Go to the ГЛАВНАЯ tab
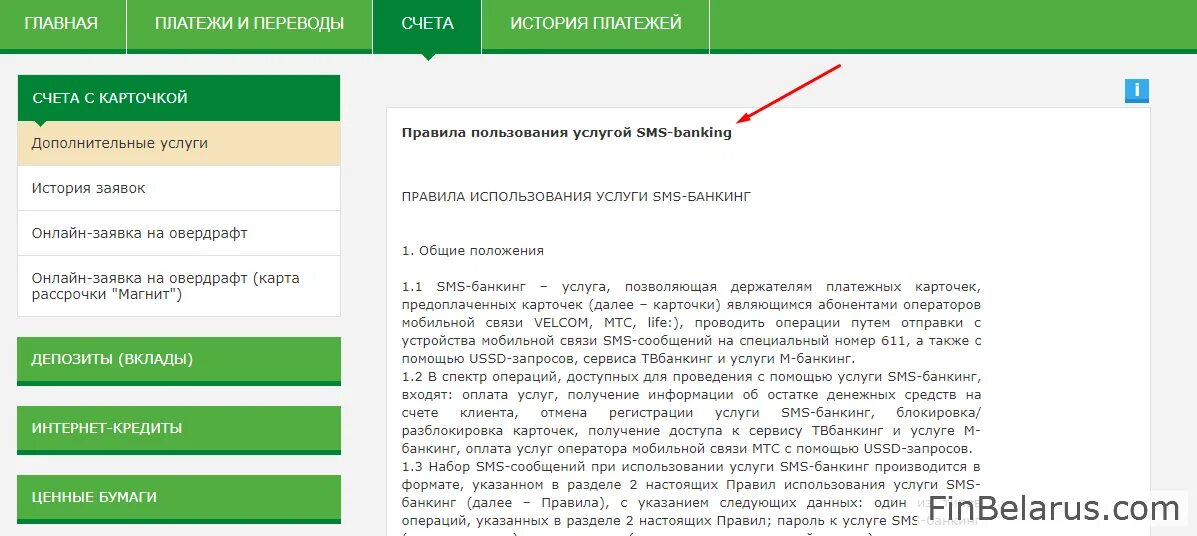1197x536 pixels. point(61,24)
